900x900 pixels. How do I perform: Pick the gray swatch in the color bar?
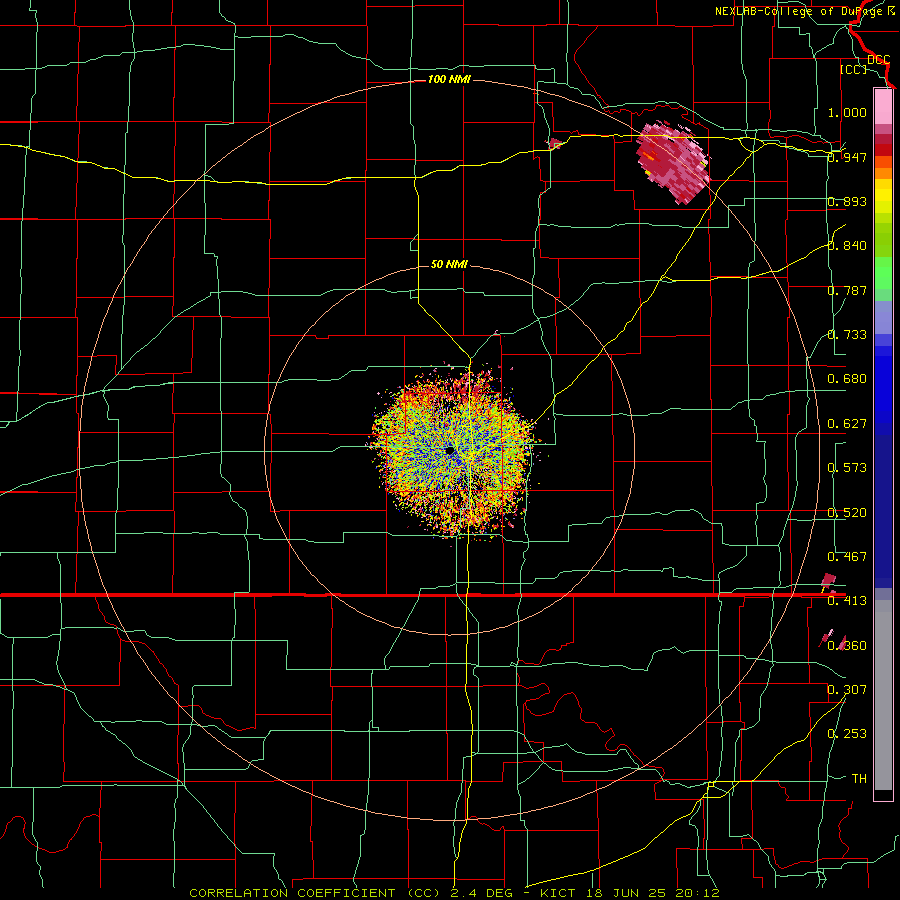(x=883, y=695)
